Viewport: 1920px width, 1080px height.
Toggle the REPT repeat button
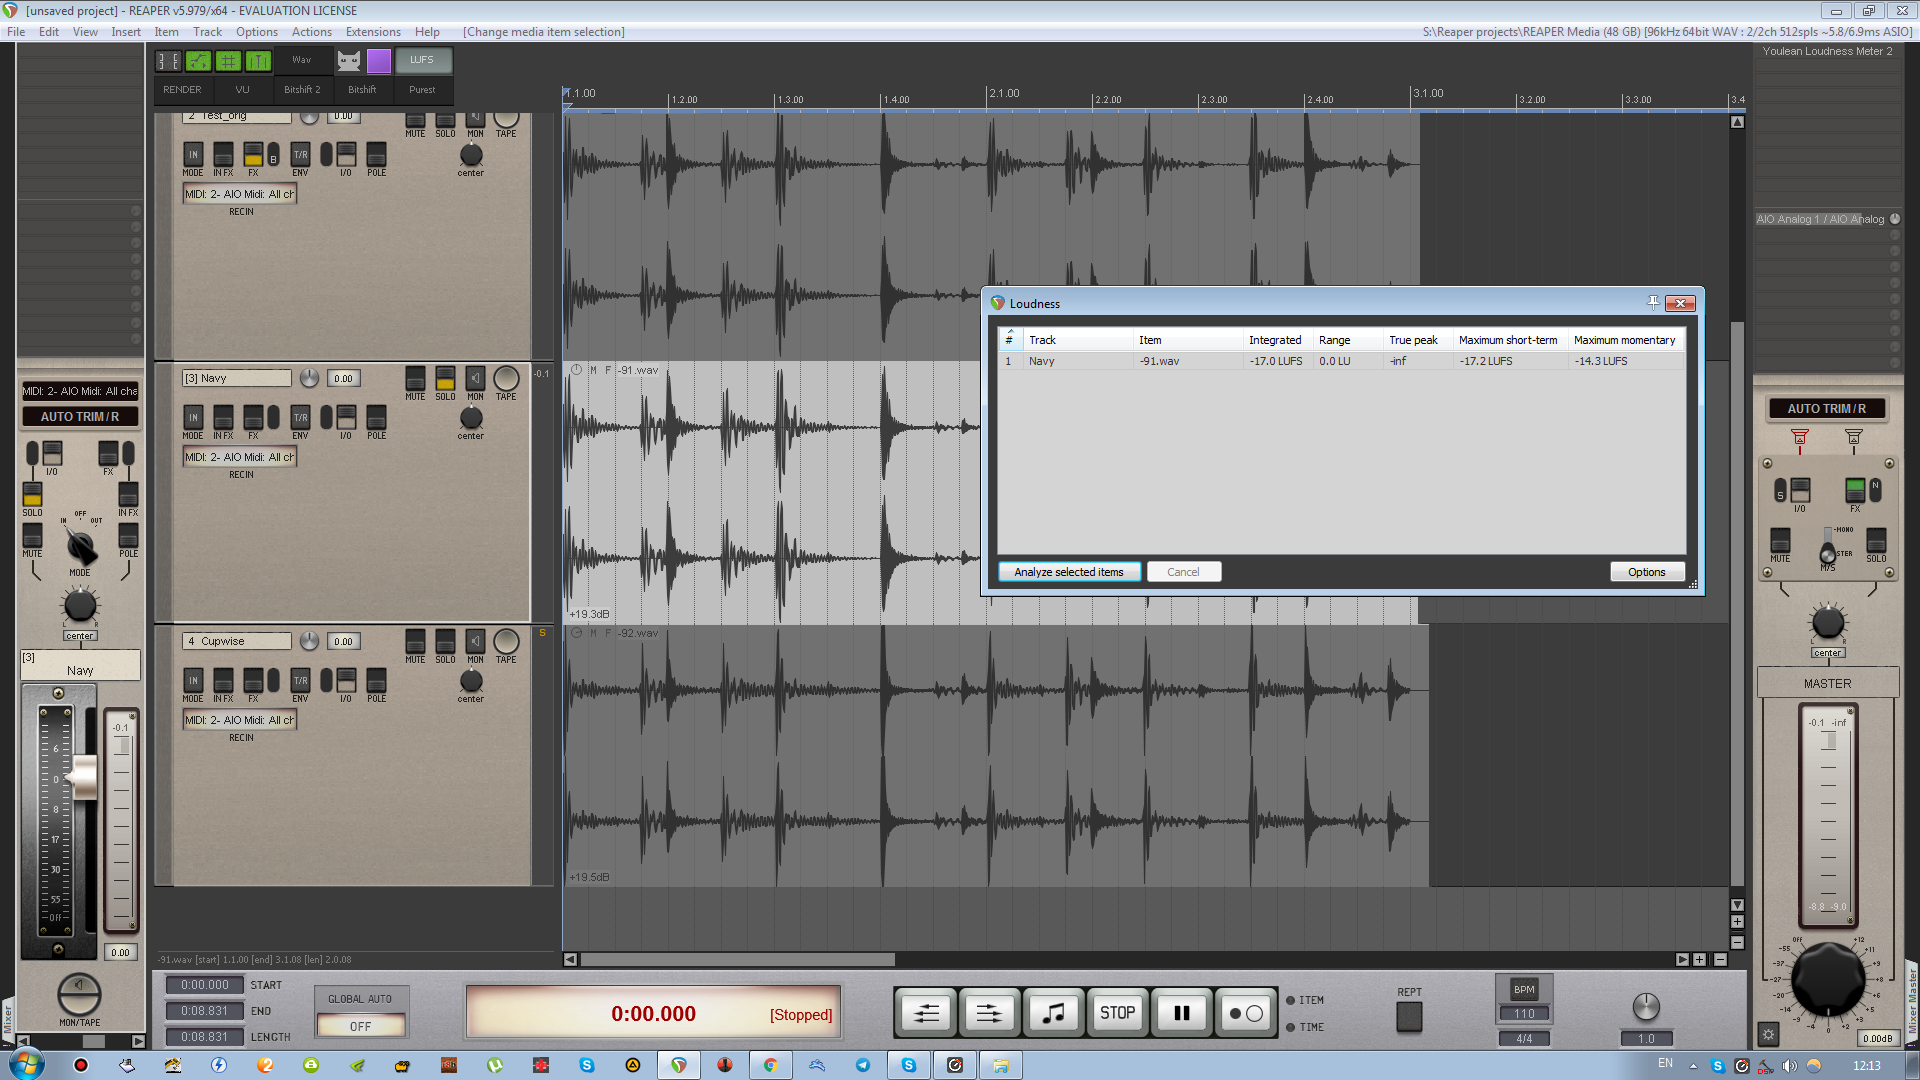(1409, 1016)
